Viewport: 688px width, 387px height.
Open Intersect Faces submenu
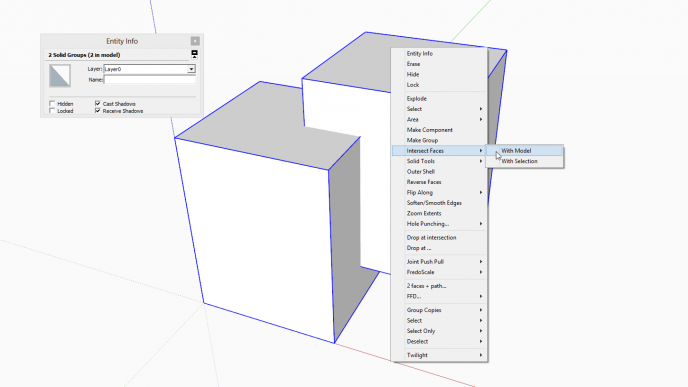pos(439,151)
